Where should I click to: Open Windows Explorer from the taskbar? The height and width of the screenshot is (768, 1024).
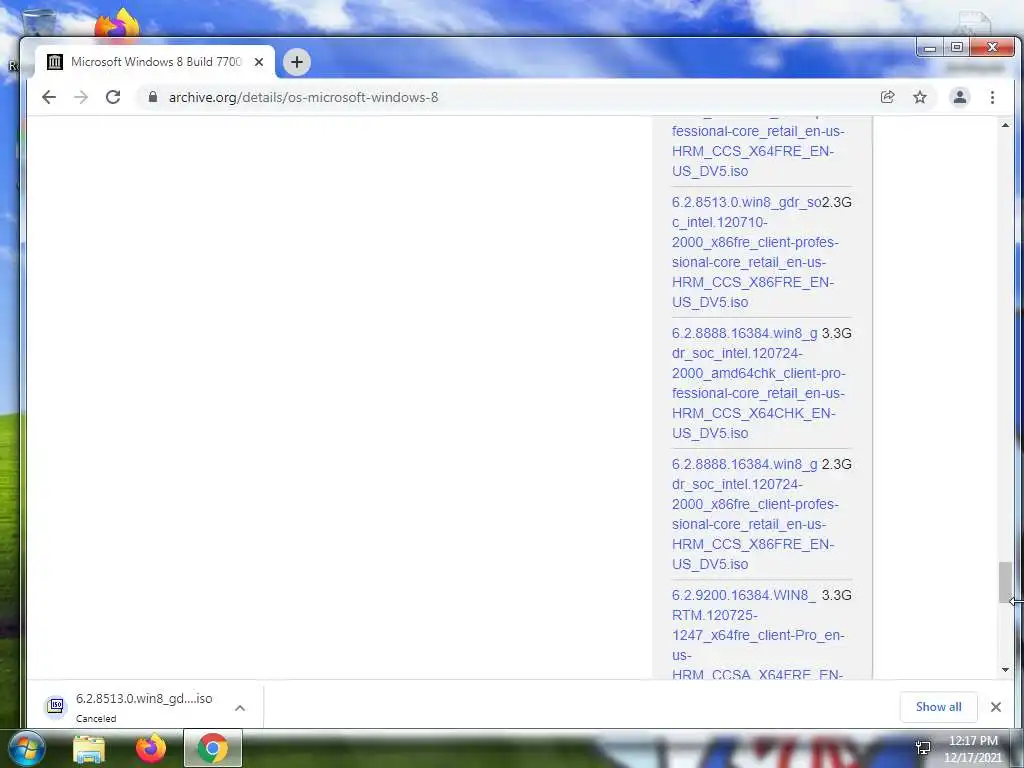point(89,749)
